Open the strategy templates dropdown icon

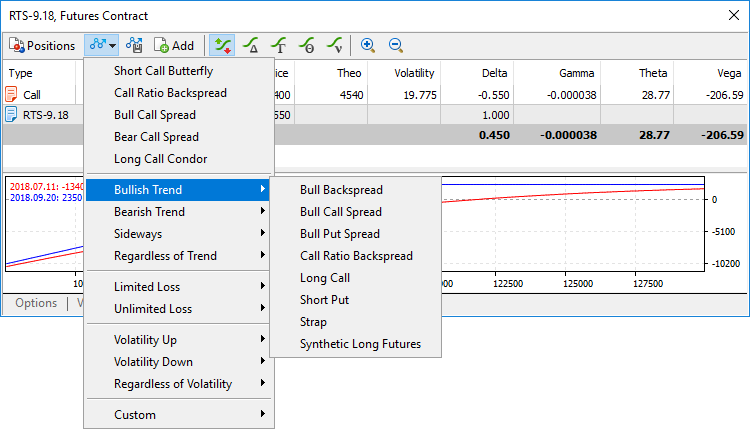point(102,45)
